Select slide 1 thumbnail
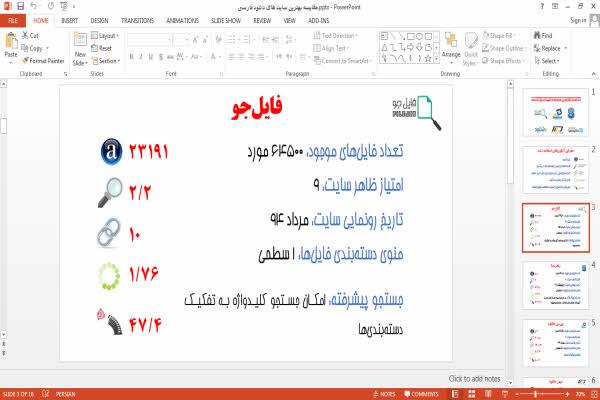Image resolution: width=600 pixels, height=400 pixels. tap(555, 113)
